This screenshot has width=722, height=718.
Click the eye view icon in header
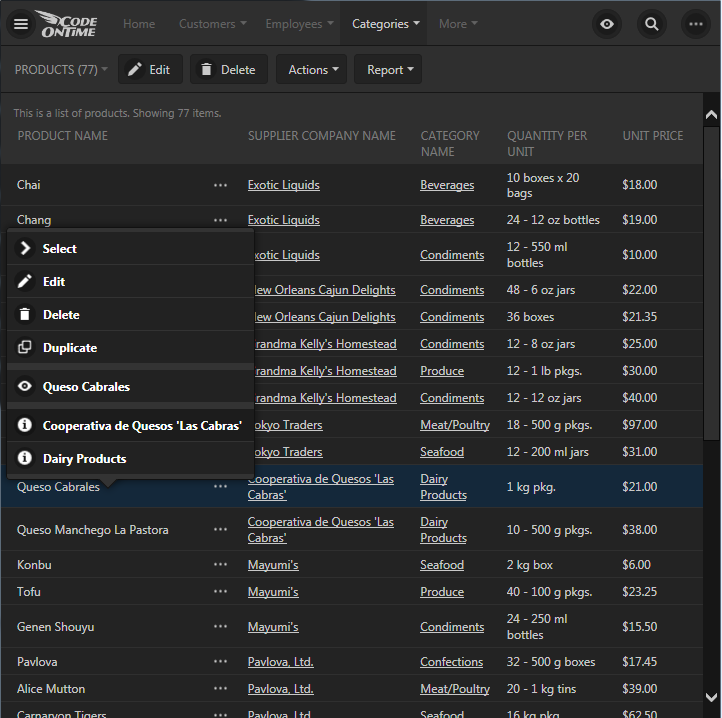click(x=607, y=24)
